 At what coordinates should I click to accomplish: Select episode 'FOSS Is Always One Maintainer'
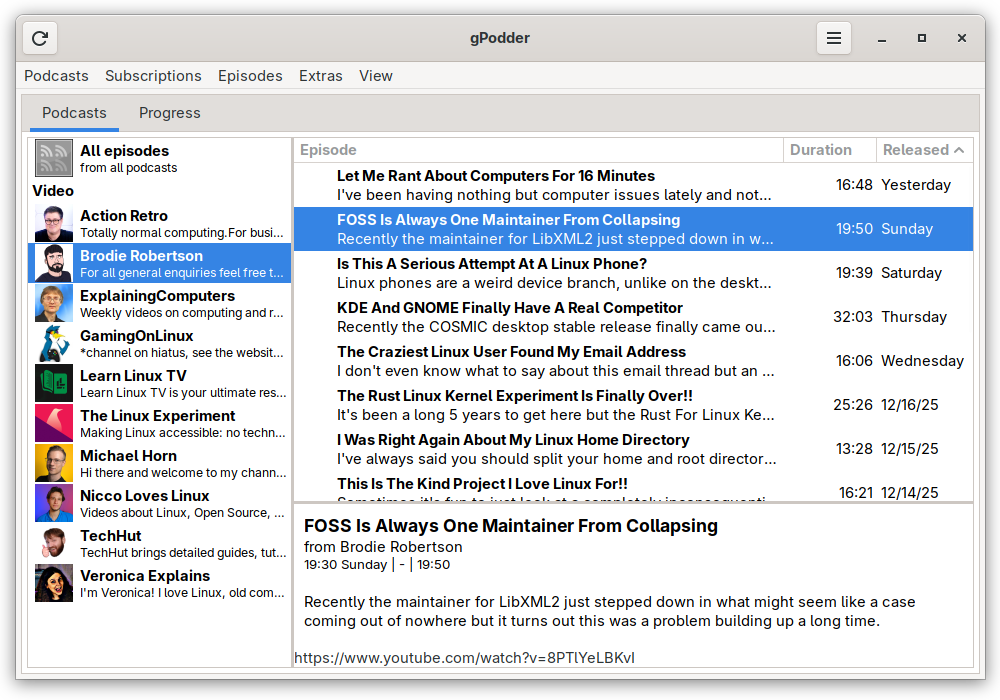tap(633, 229)
